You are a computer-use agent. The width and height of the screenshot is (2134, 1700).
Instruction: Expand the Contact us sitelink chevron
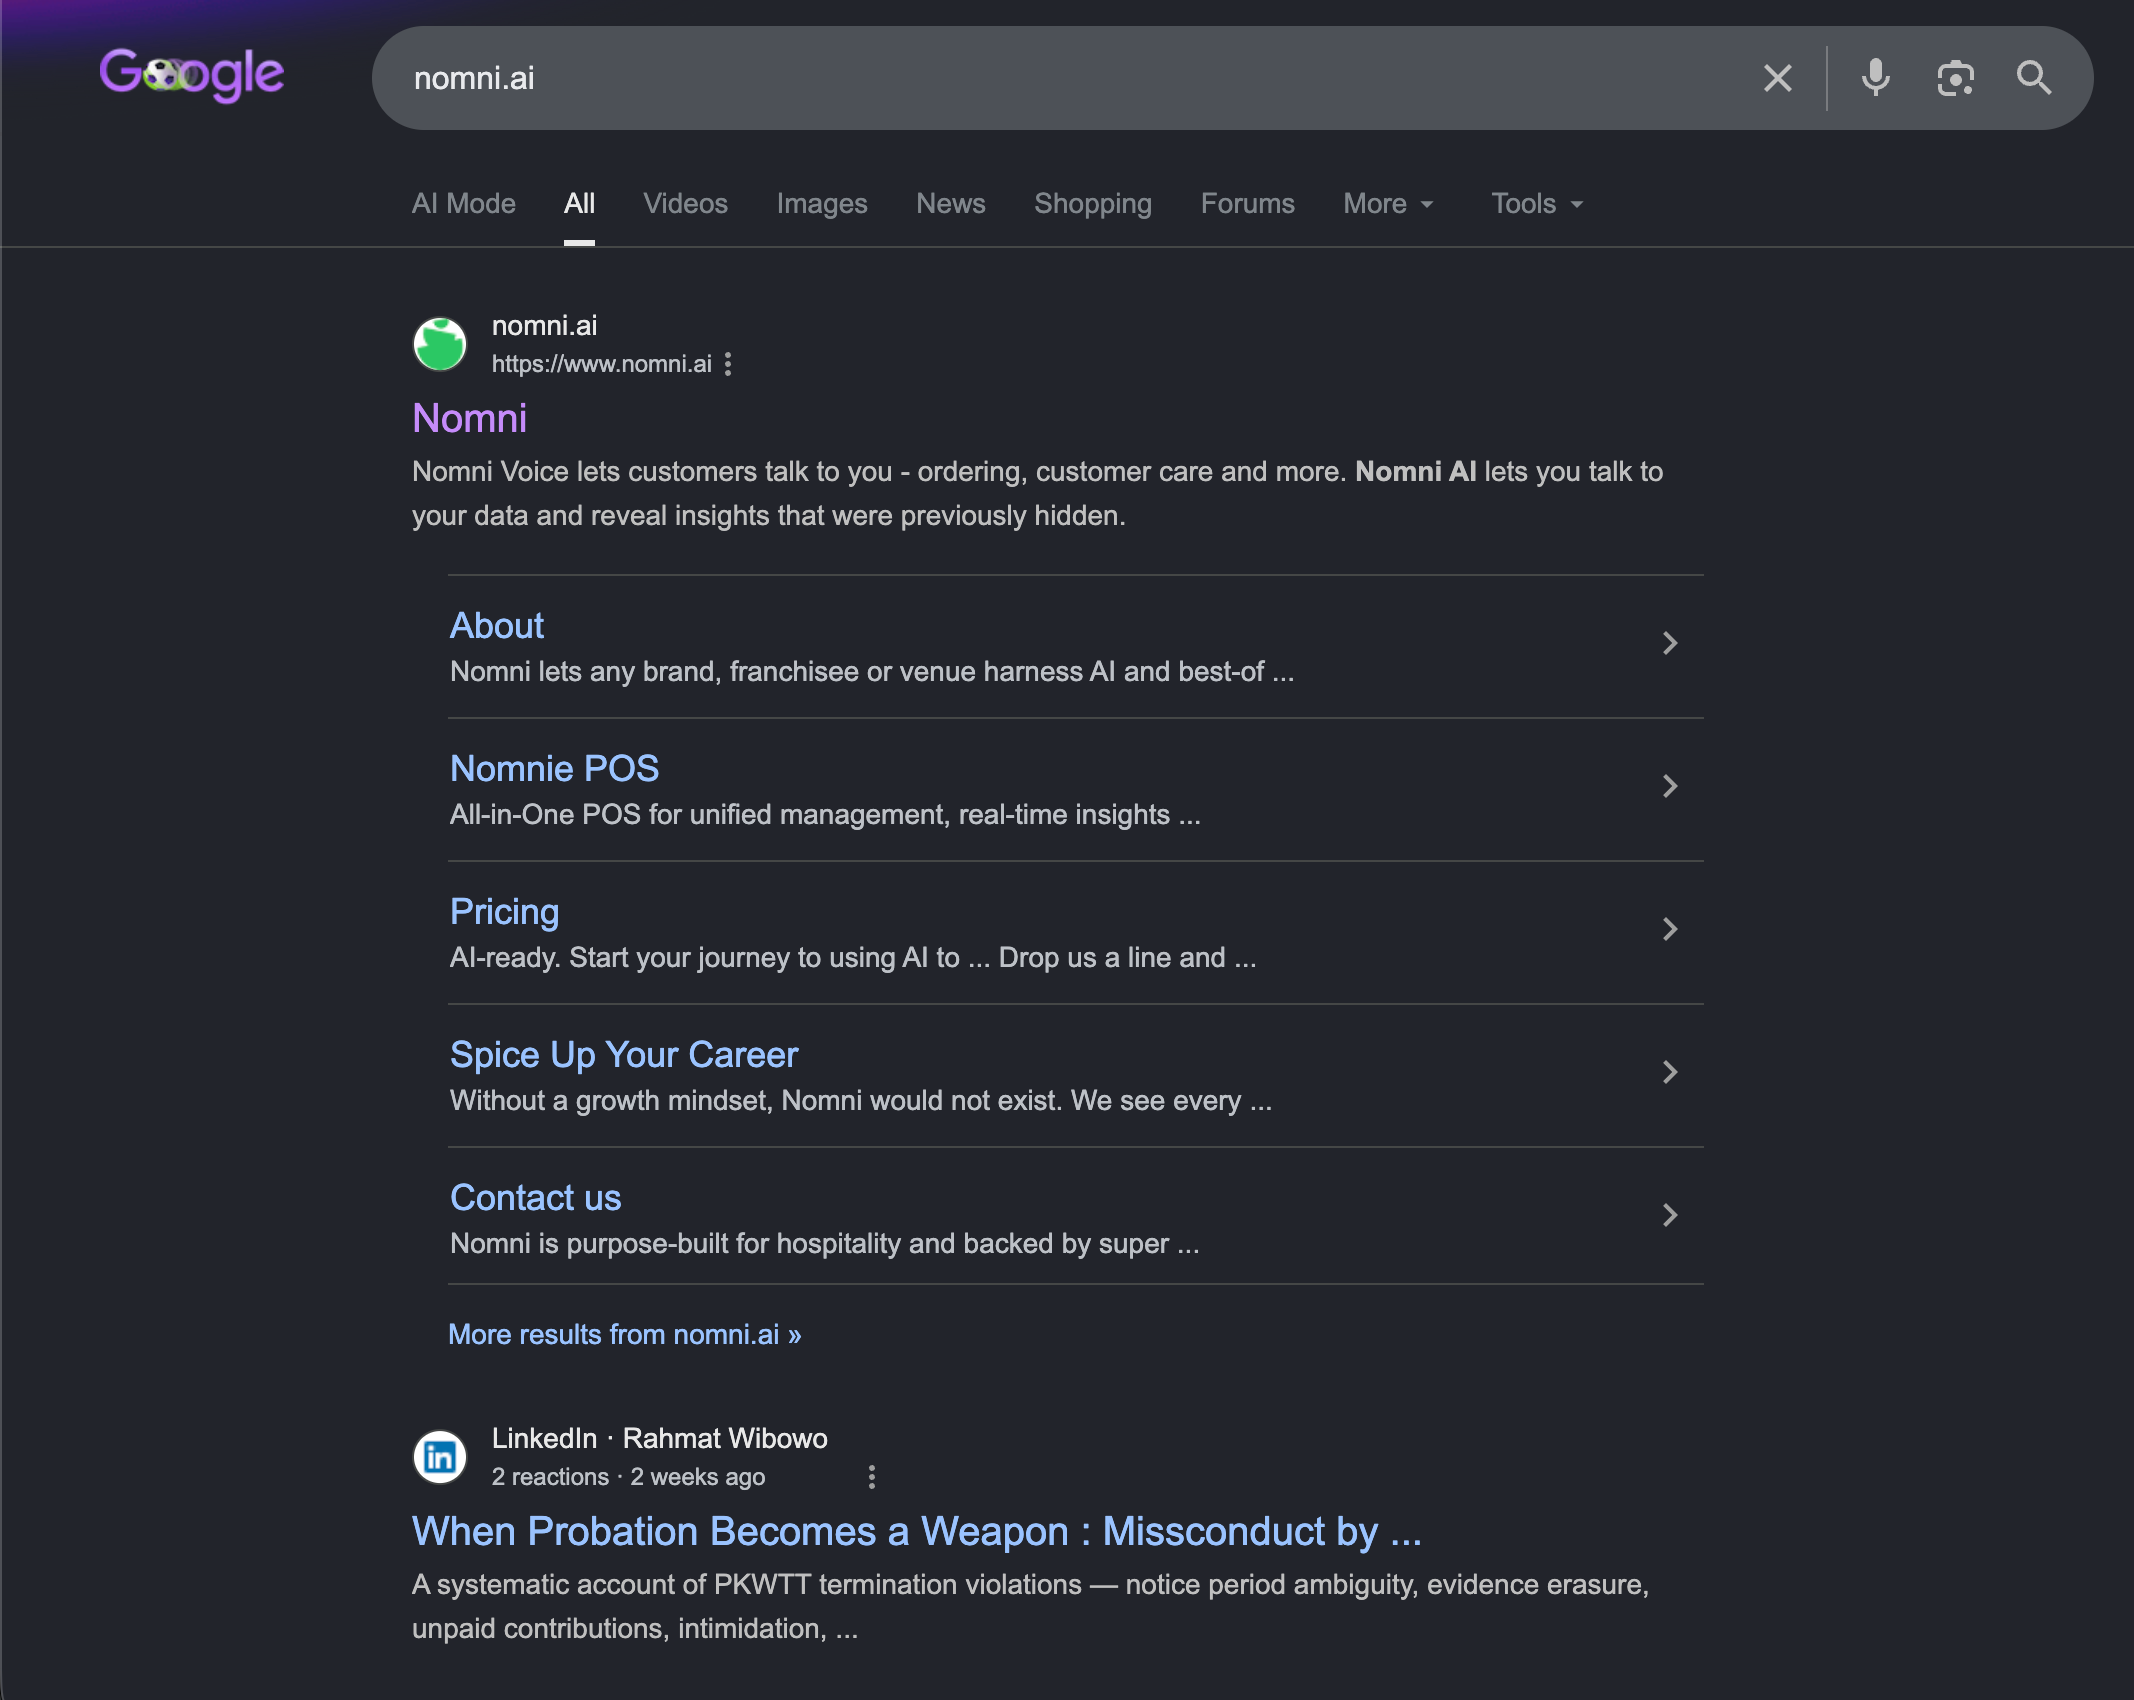pos(1670,1215)
